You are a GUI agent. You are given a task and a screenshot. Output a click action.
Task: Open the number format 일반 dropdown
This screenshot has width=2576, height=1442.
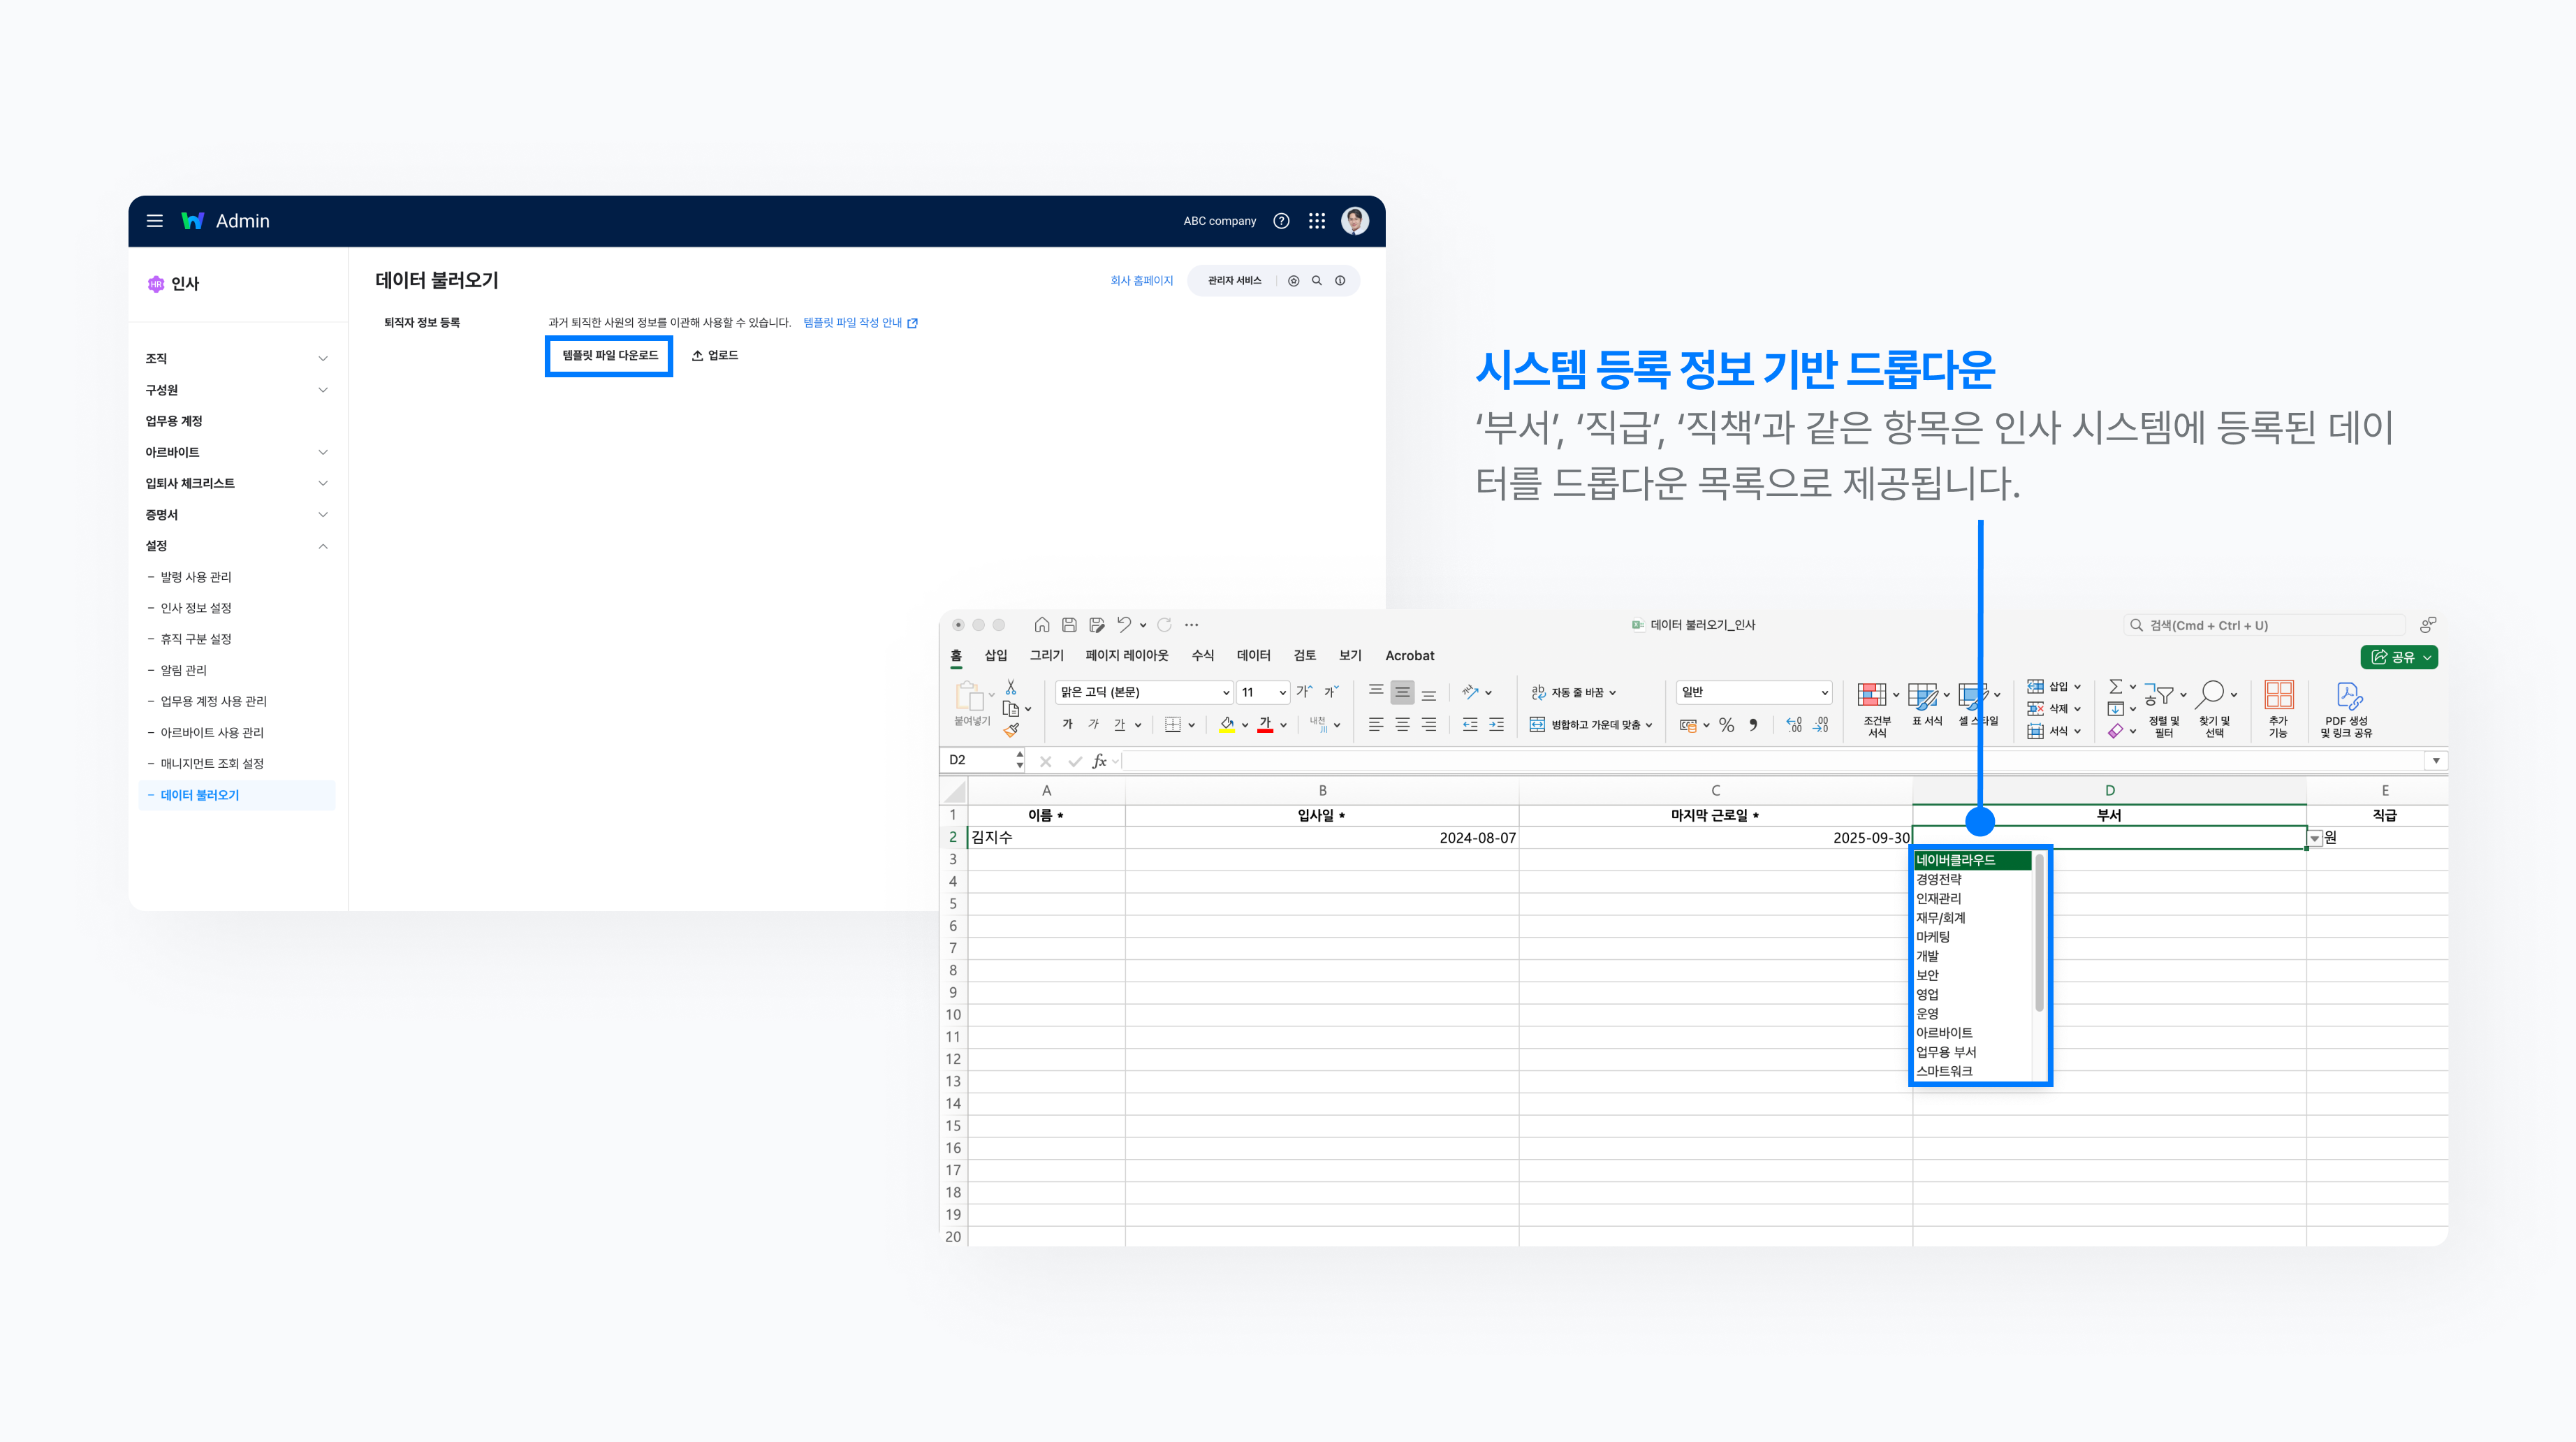click(1824, 692)
